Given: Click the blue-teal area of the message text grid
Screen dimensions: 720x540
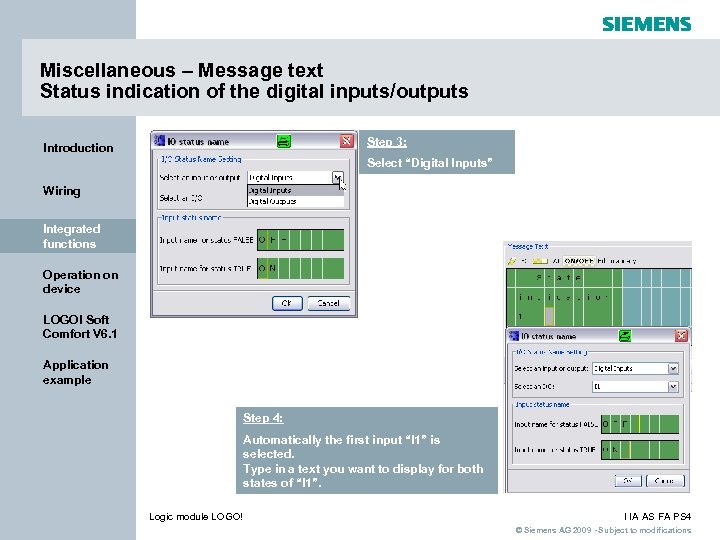Looking at the screenshot, I should click(657, 297).
